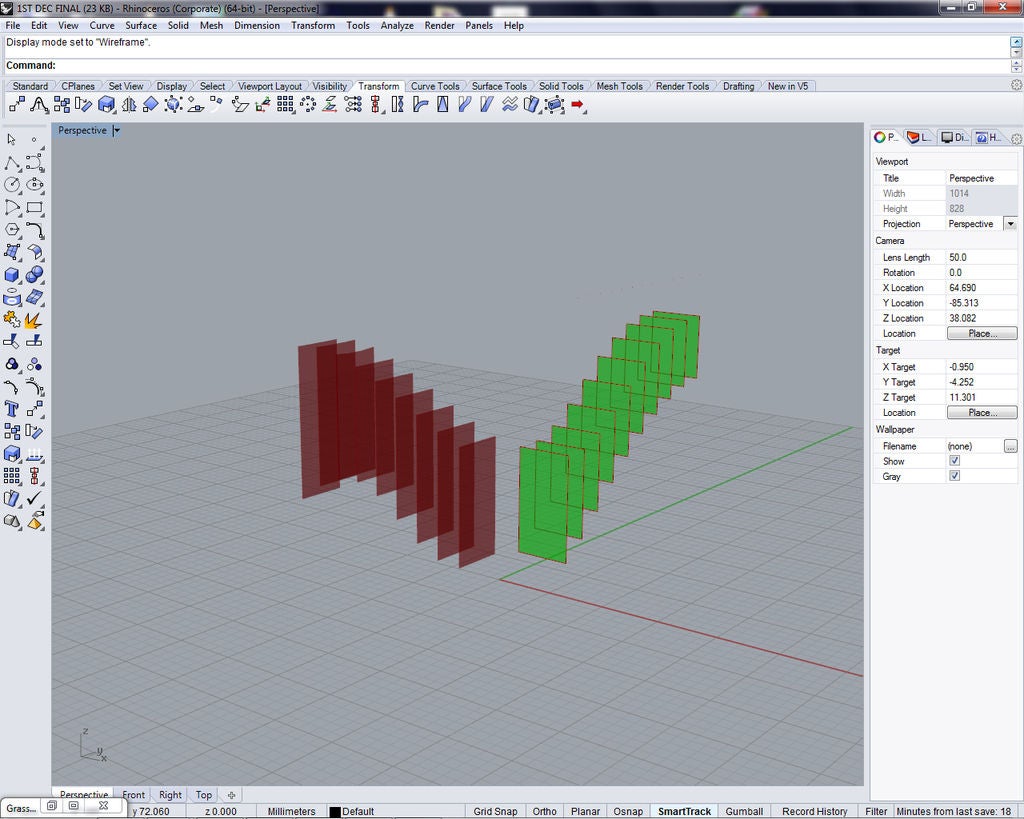Switch to the Curve Tools toolbar tab
This screenshot has width=1024, height=819.
click(x=435, y=86)
